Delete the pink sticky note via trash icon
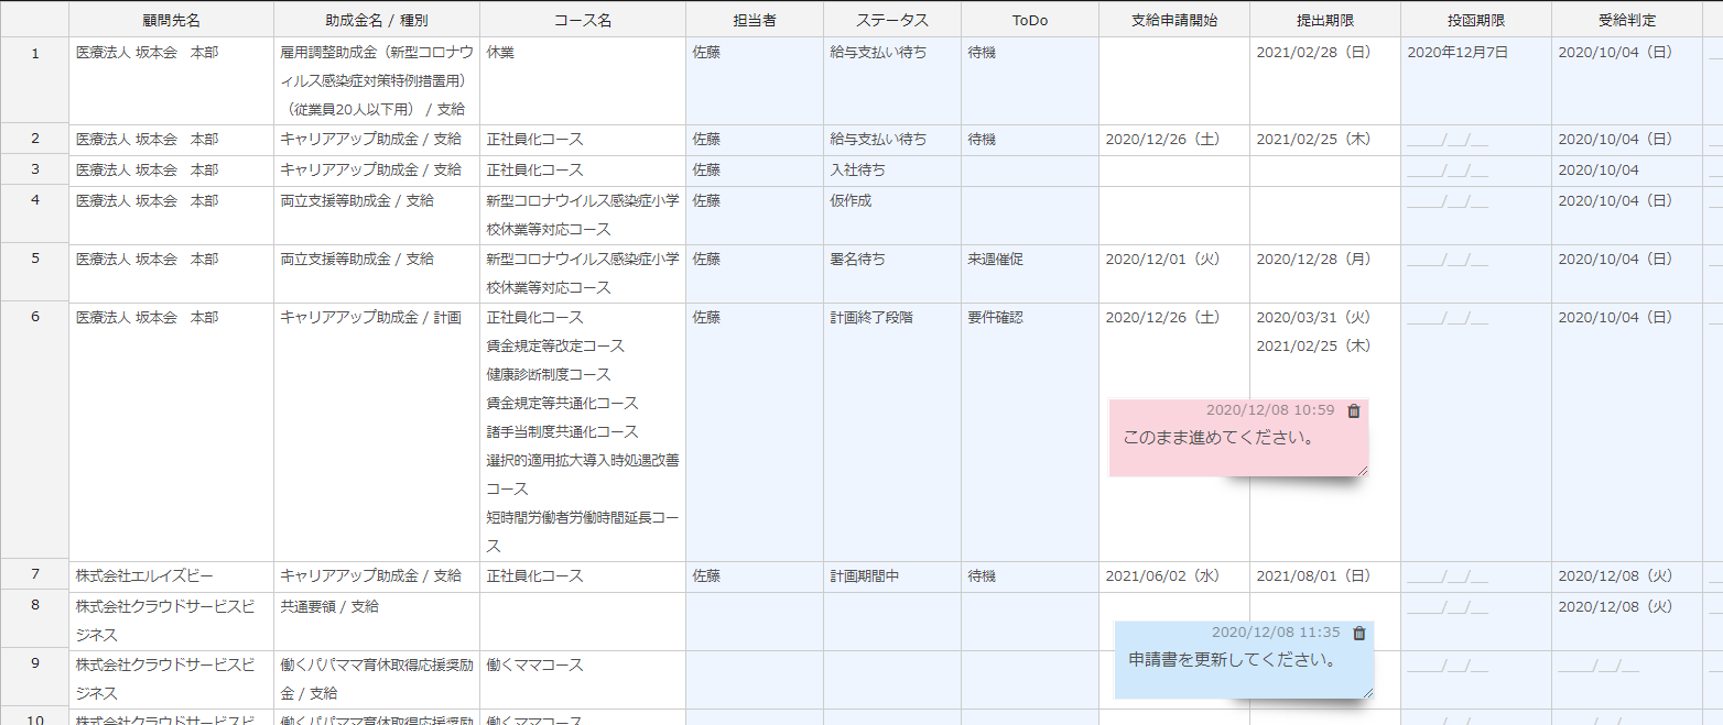 [x=1353, y=411]
